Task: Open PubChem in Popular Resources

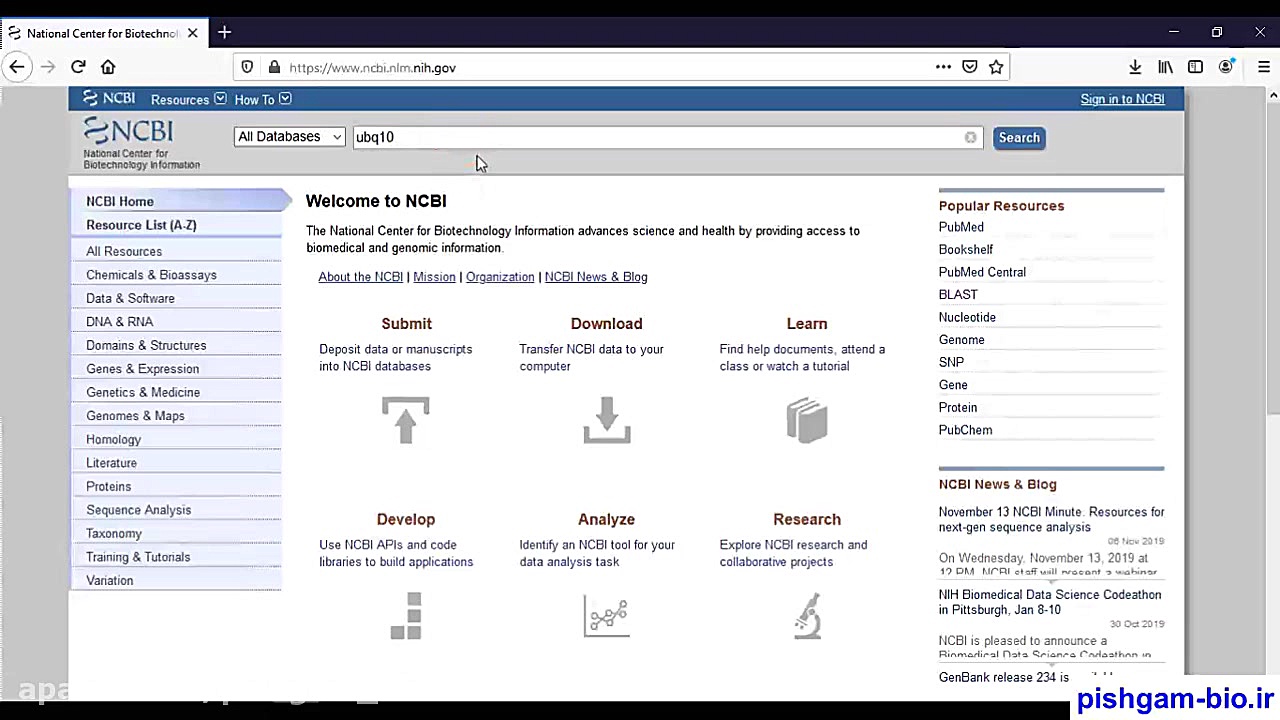Action: [965, 430]
